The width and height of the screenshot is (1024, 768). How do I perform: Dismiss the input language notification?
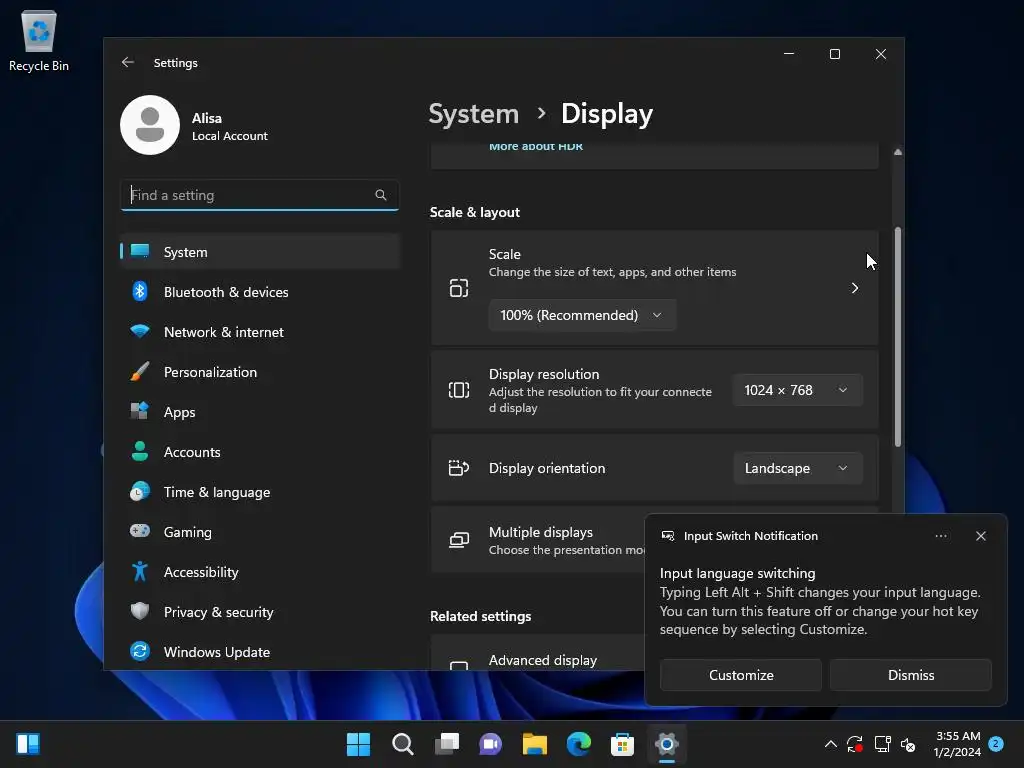coord(910,675)
